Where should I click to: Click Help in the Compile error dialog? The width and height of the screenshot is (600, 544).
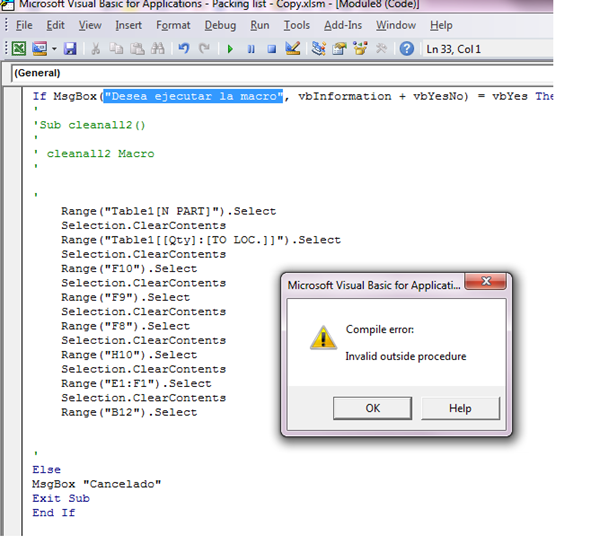pyautogui.click(x=460, y=408)
